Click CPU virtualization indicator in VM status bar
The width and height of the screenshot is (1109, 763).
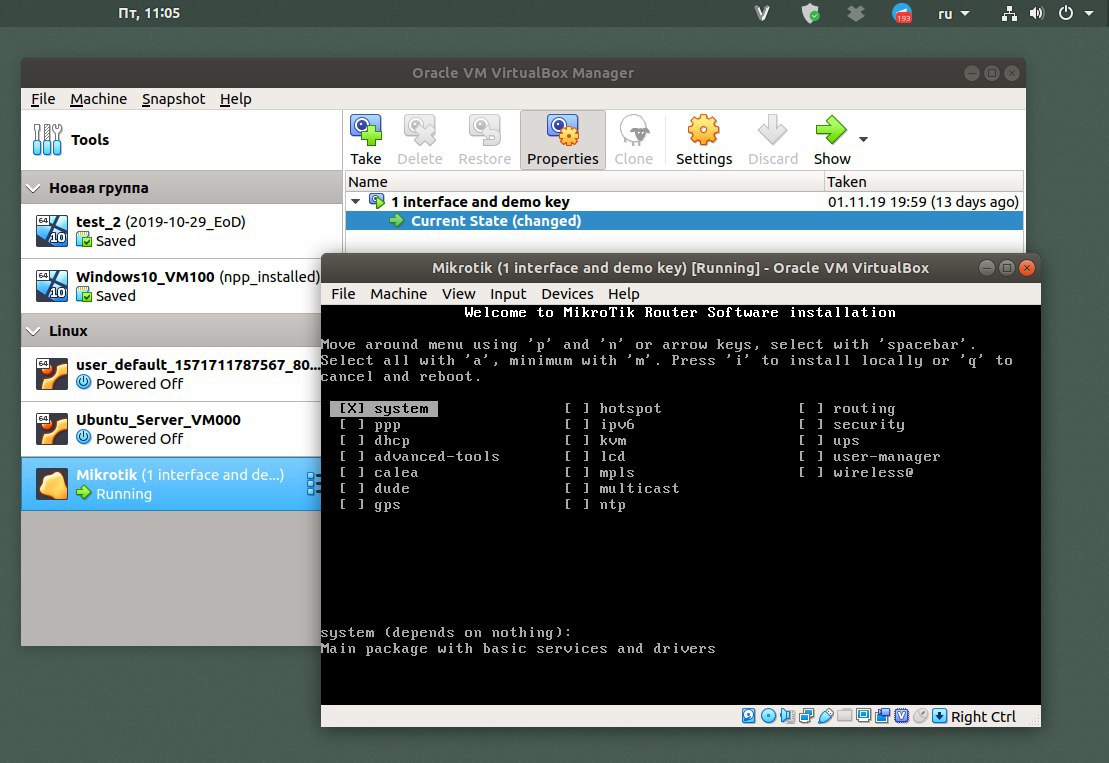tap(902, 716)
